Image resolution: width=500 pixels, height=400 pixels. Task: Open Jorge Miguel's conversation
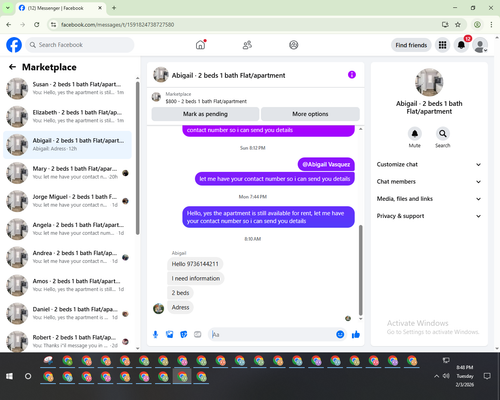click(x=67, y=201)
